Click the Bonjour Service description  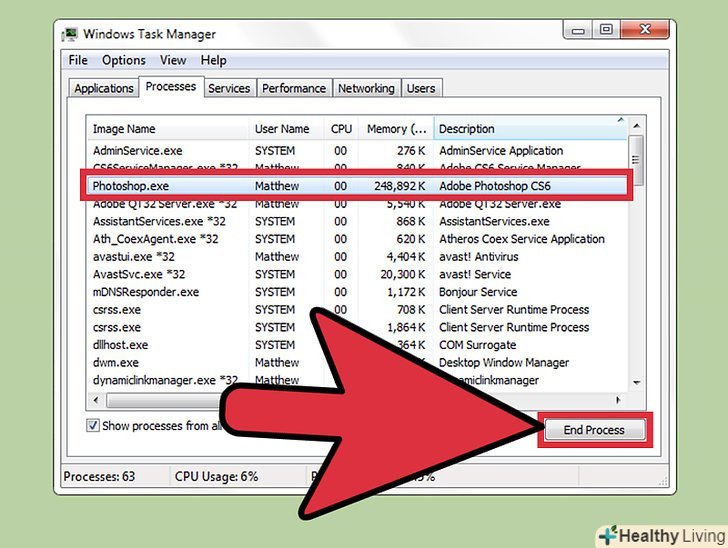pyautogui.click(x=478, y=292)
